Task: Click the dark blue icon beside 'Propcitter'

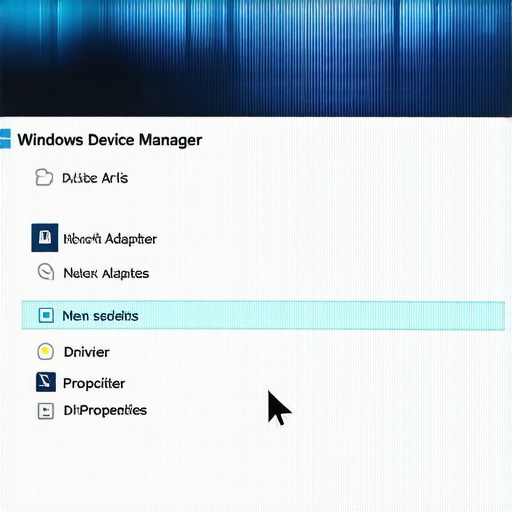Action: 46,382
